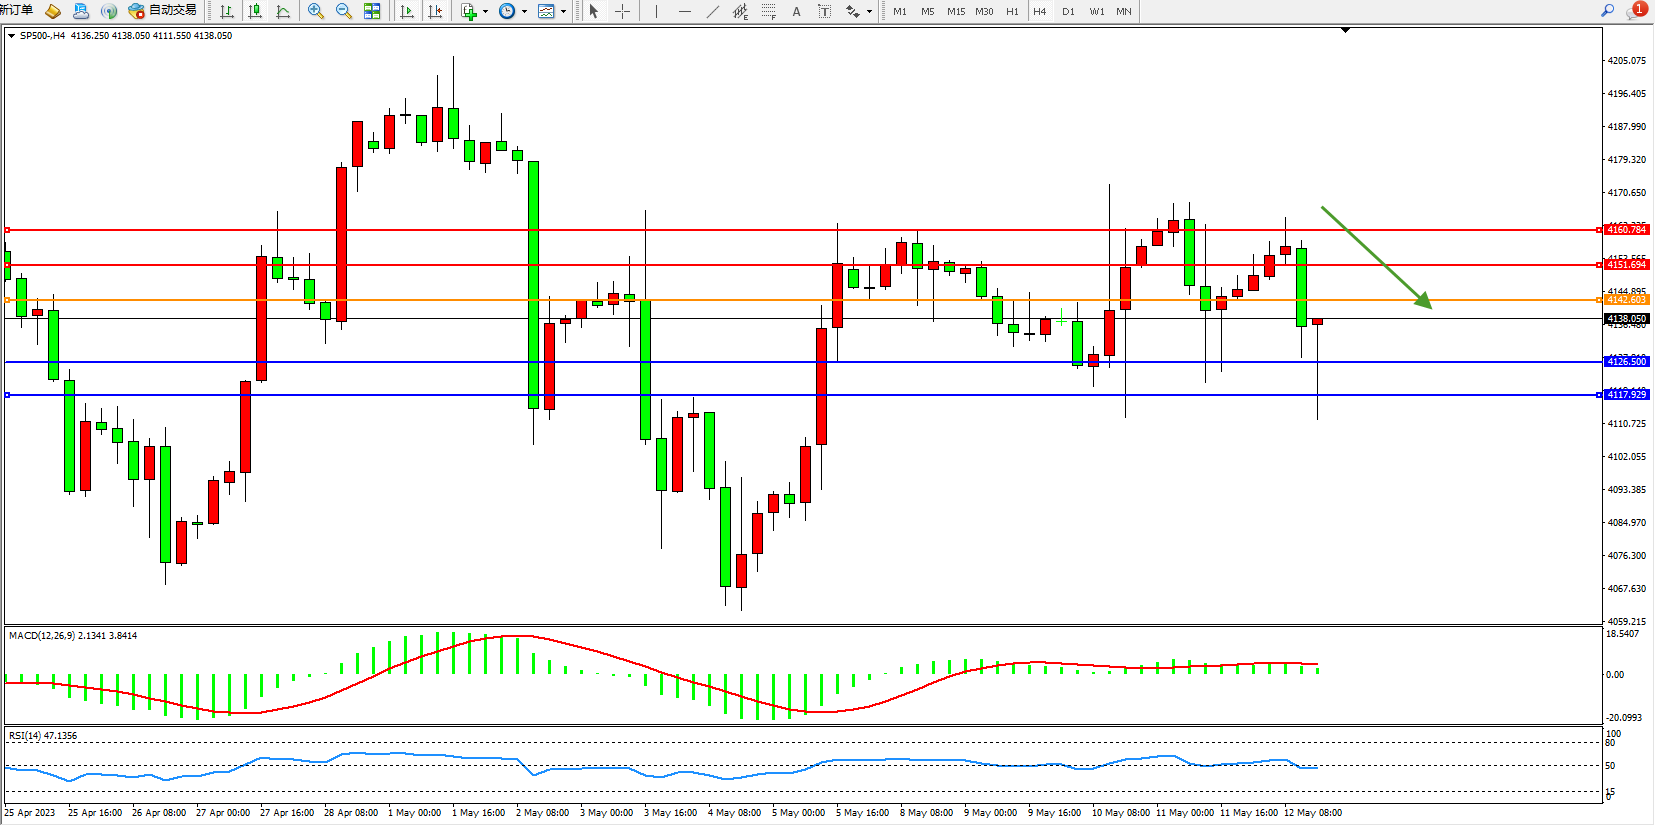The width and height of the screenshot is (1655, 826).
Task: Click the new order button
Action: [x=16, y=10]
